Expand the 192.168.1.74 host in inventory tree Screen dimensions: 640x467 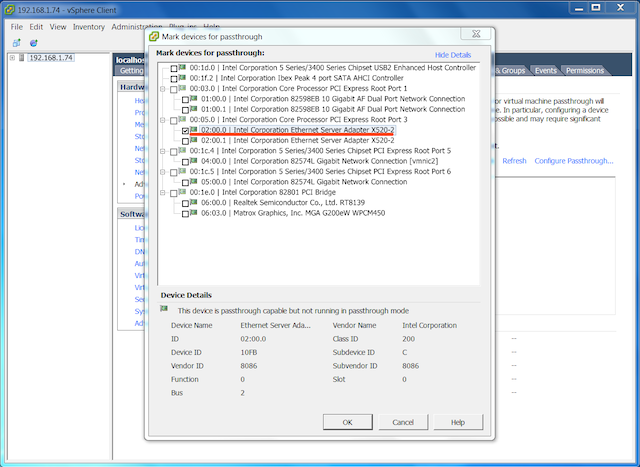(13, 58)
